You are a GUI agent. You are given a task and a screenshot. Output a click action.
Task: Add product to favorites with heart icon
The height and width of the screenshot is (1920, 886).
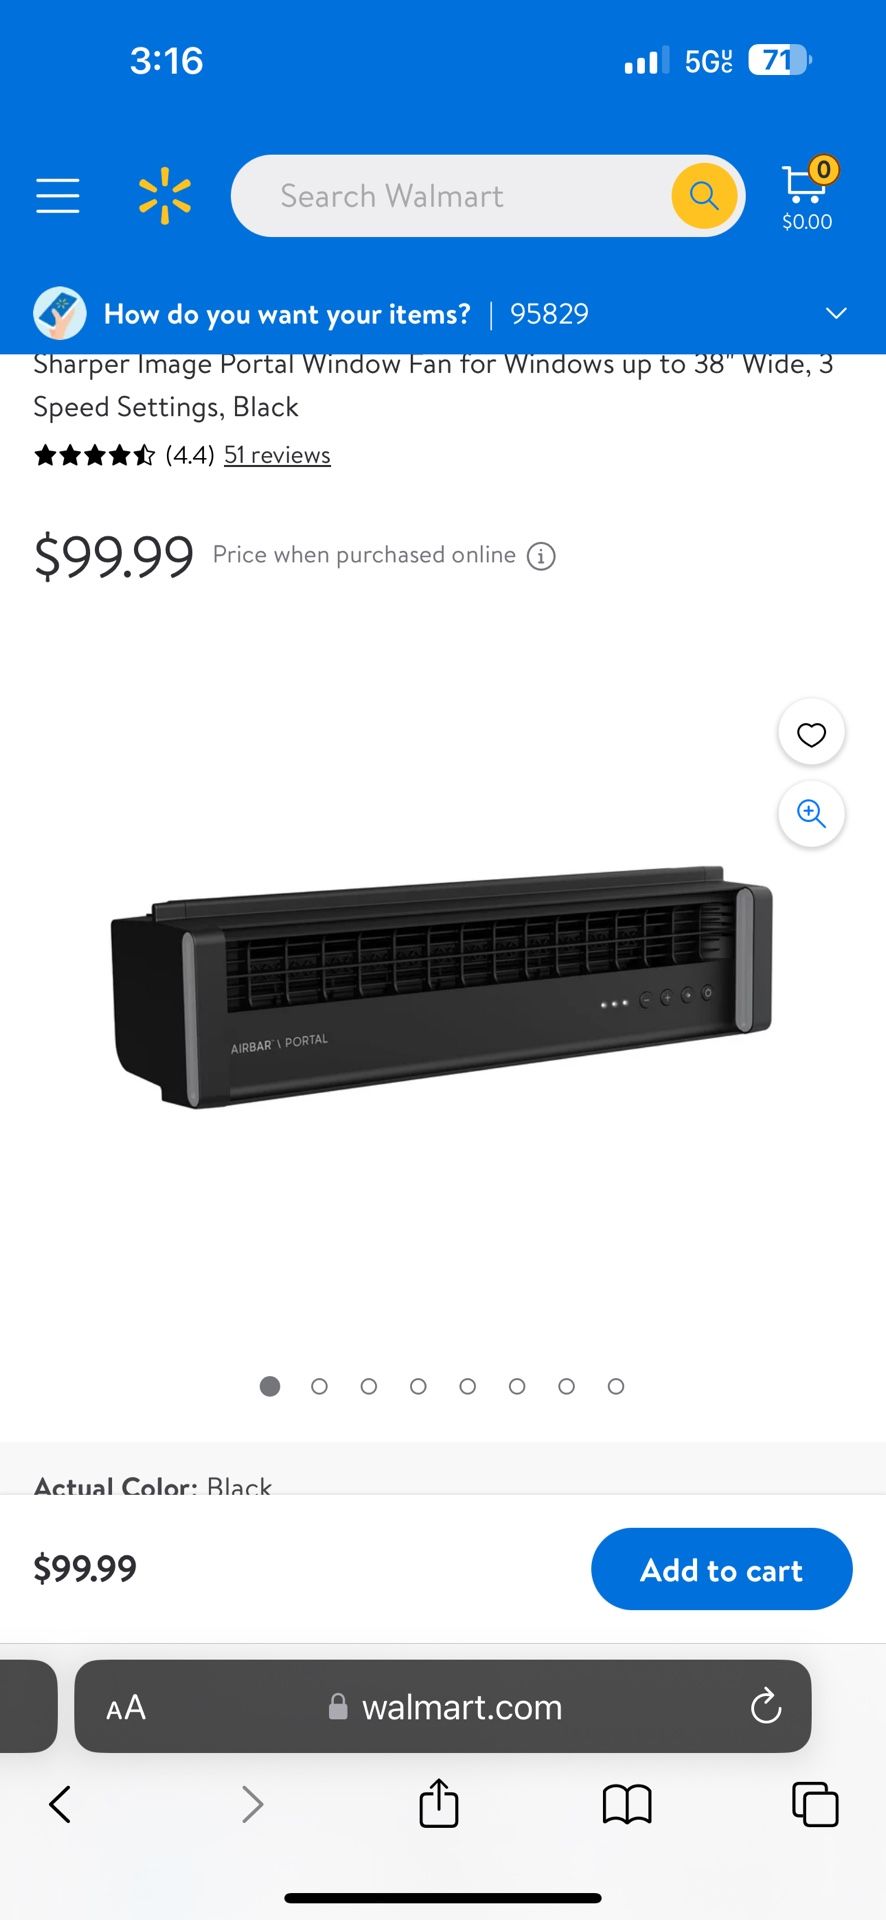pos(811,734)
